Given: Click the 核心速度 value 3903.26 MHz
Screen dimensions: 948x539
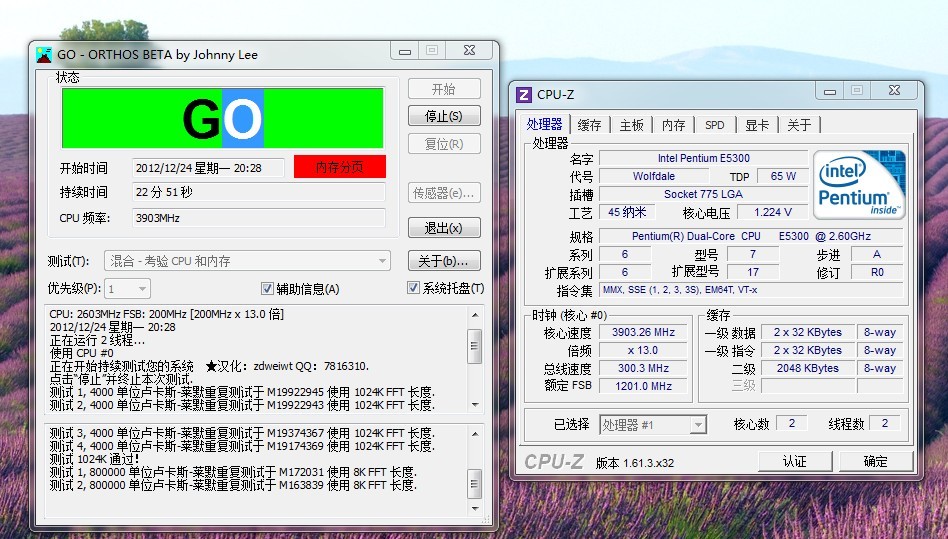Looking at the screenshot, I should tap(643, 332).
